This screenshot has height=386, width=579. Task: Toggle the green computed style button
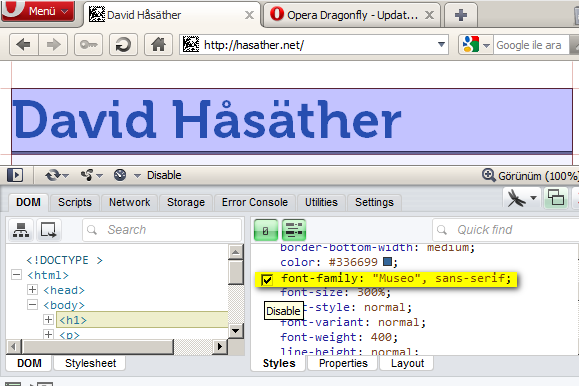click(265, 230)
